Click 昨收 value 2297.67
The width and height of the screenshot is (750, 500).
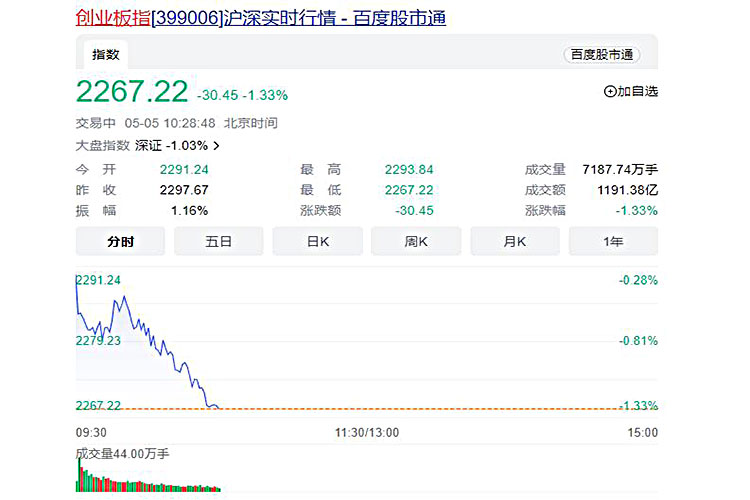(184, 190)
